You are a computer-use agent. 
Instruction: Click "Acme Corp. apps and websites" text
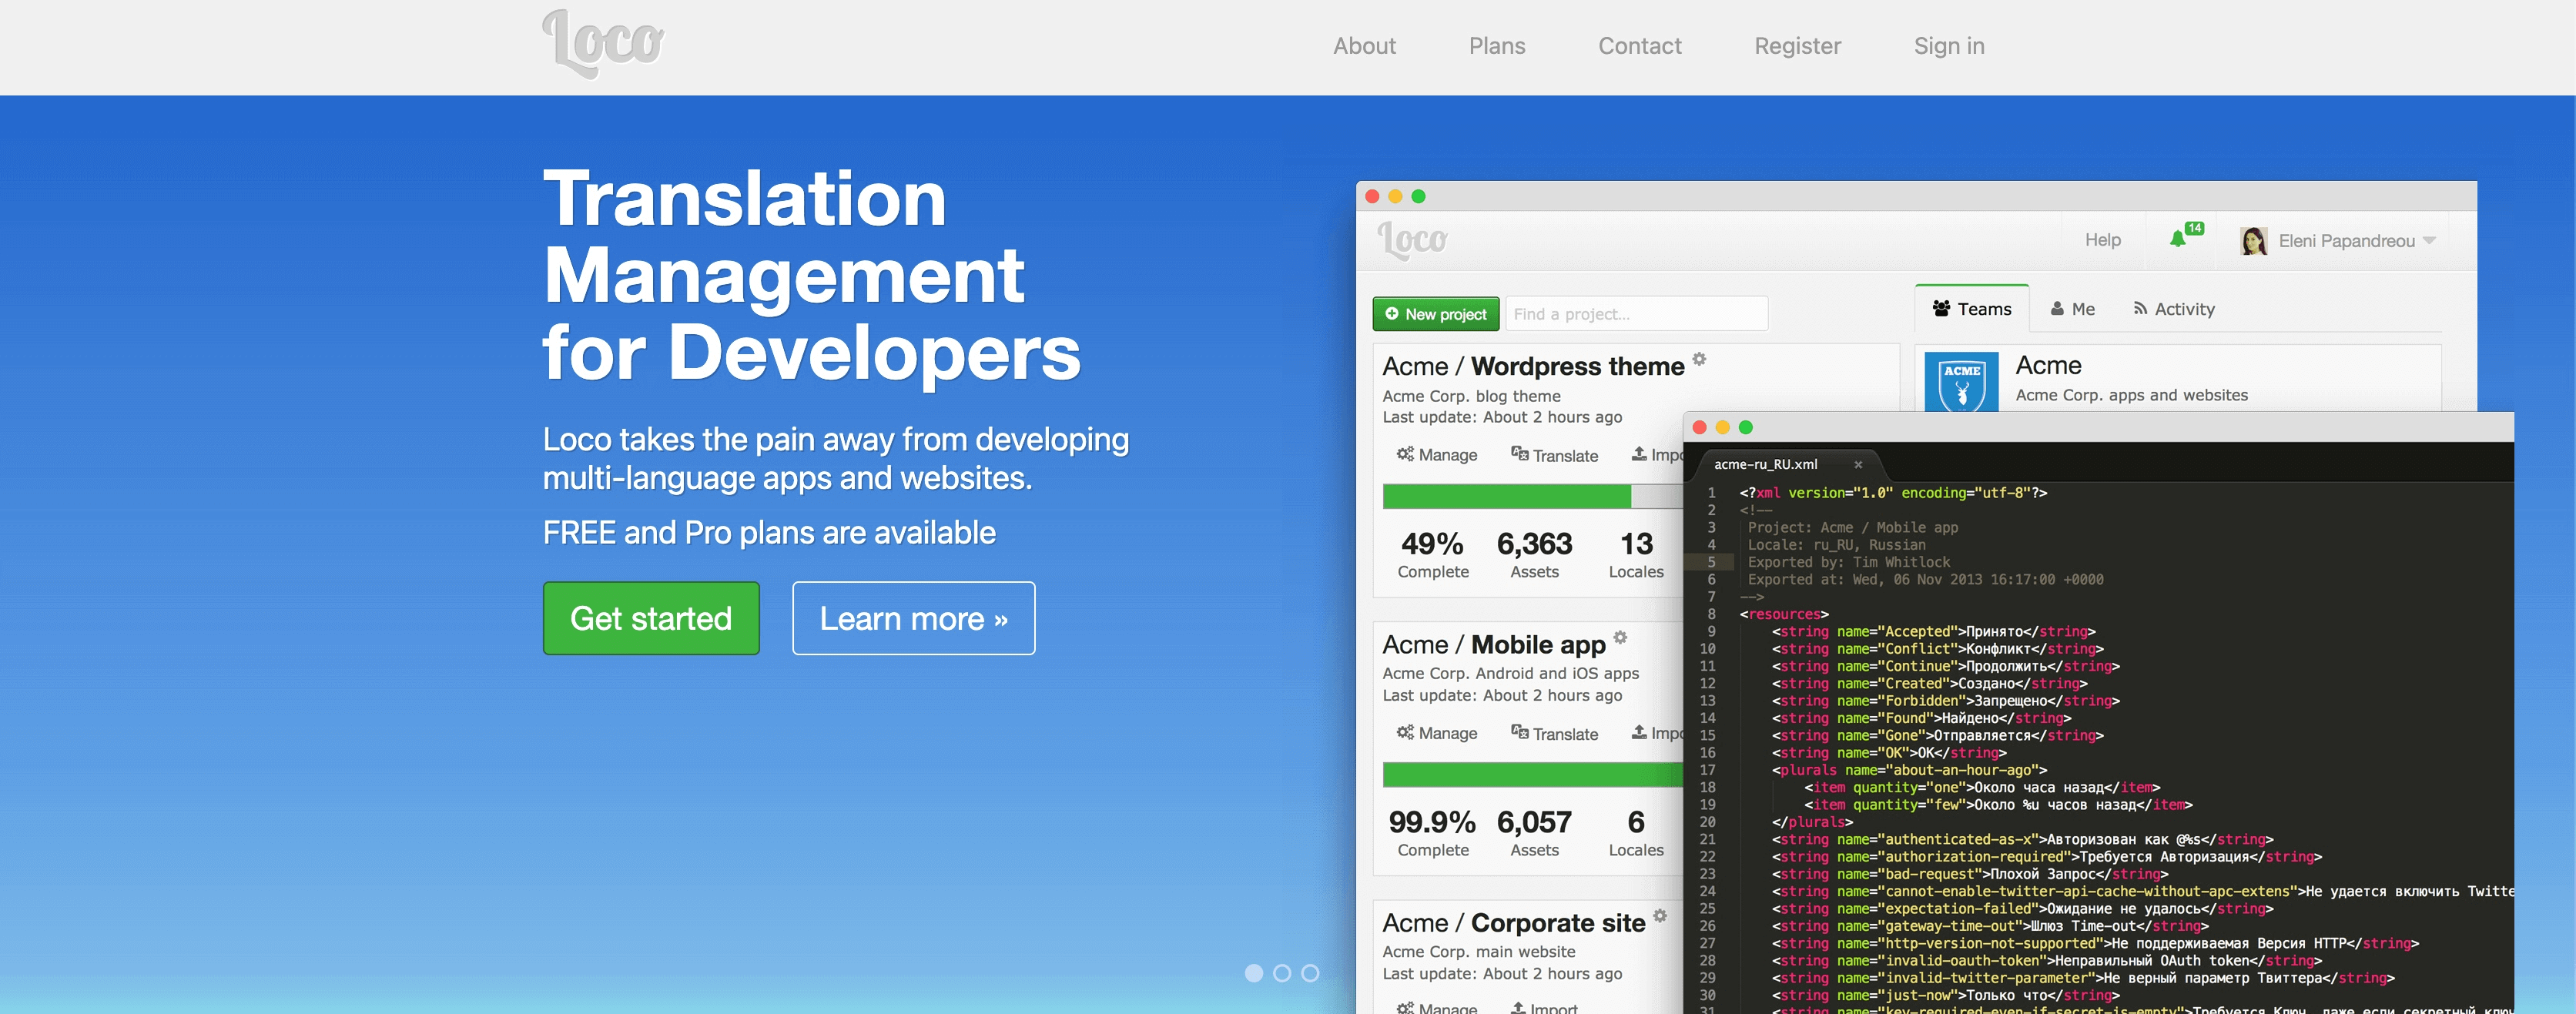2131,395
